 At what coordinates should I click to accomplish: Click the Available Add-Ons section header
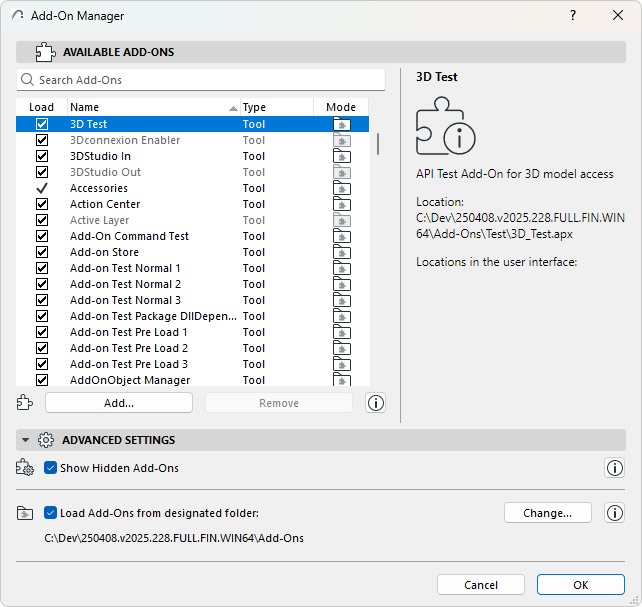321,52
